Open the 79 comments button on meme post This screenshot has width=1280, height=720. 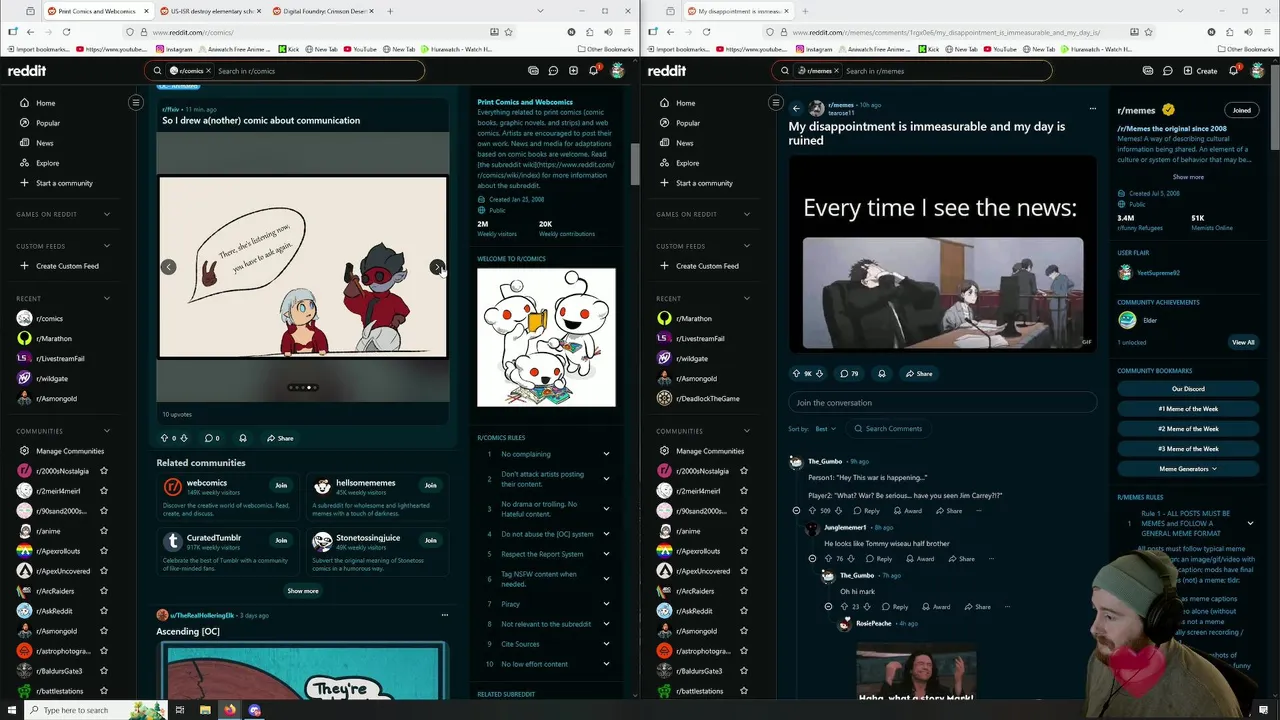[x=850, y=374]
